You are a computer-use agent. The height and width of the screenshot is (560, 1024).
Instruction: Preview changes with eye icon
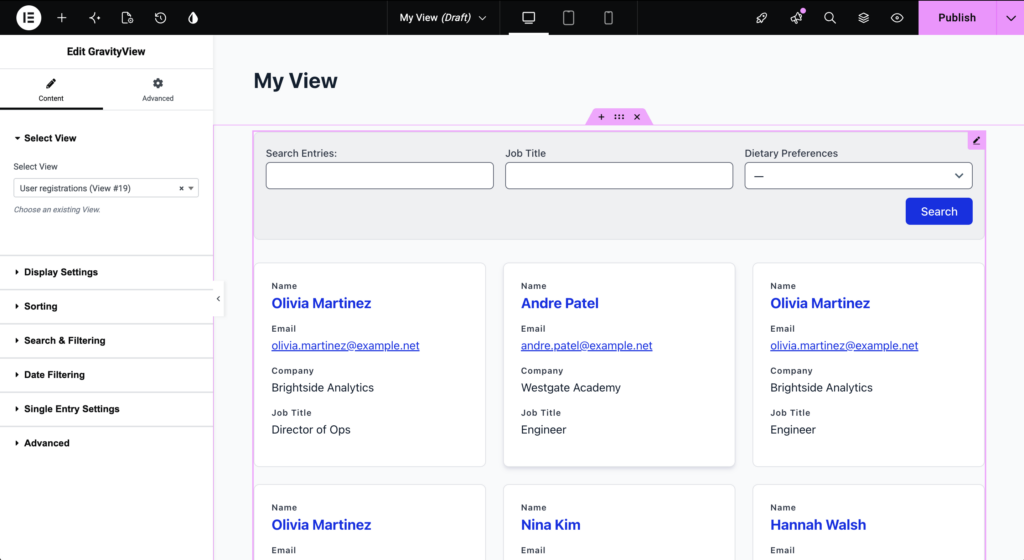(x=897, y=18)
